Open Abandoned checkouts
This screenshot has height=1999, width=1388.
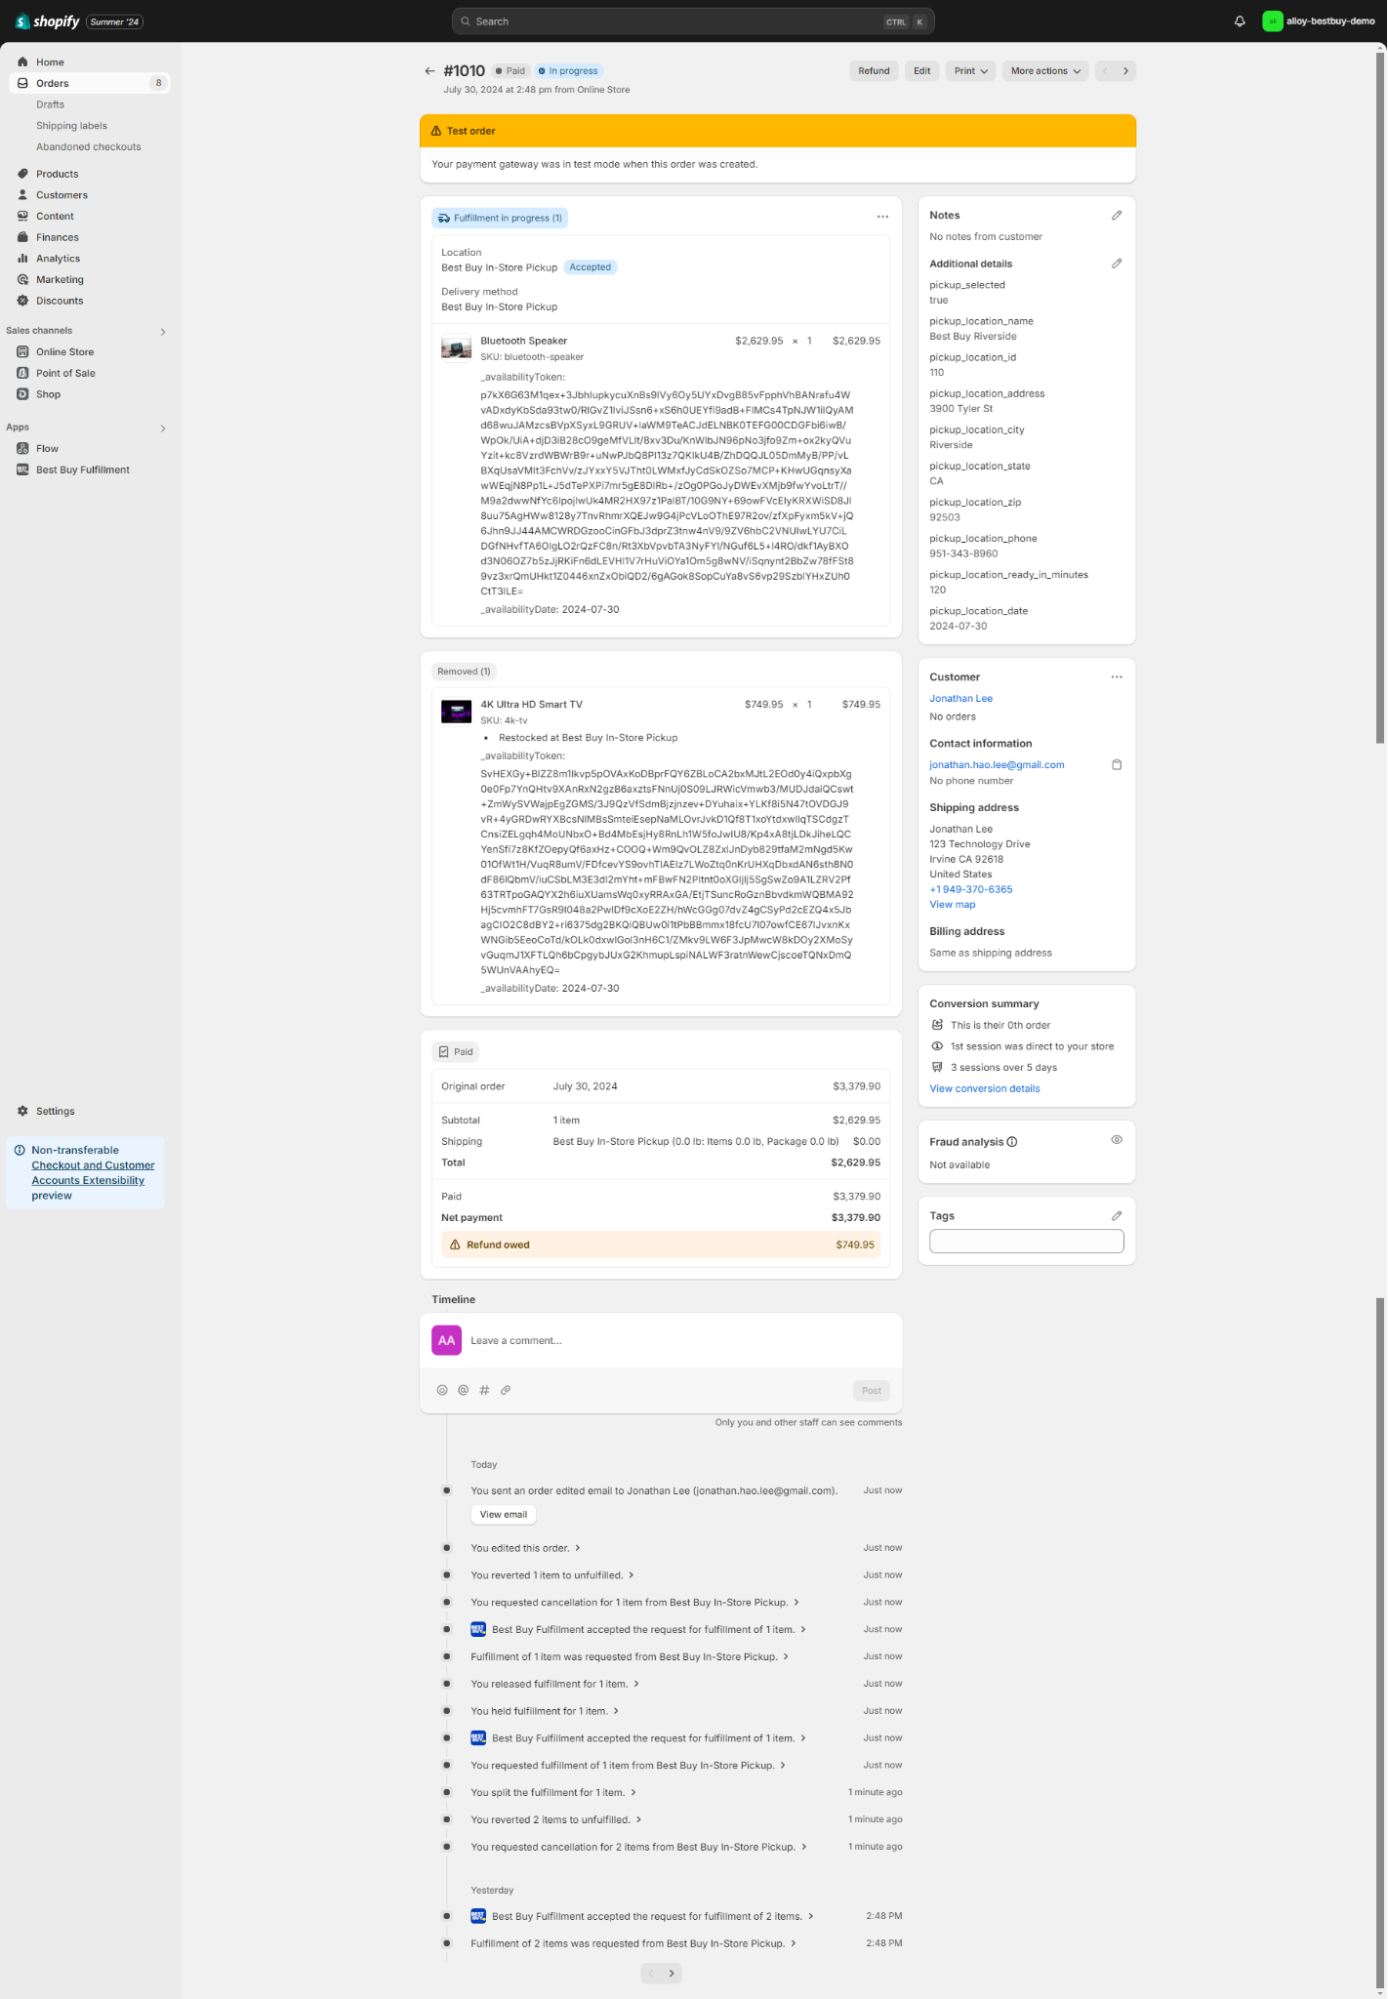point(89,147)
